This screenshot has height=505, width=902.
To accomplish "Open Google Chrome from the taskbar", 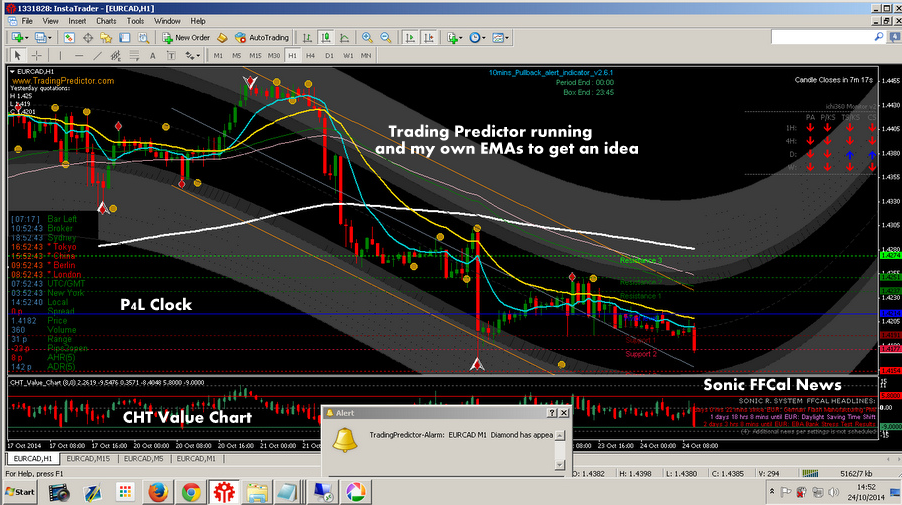I will (191, 492).
